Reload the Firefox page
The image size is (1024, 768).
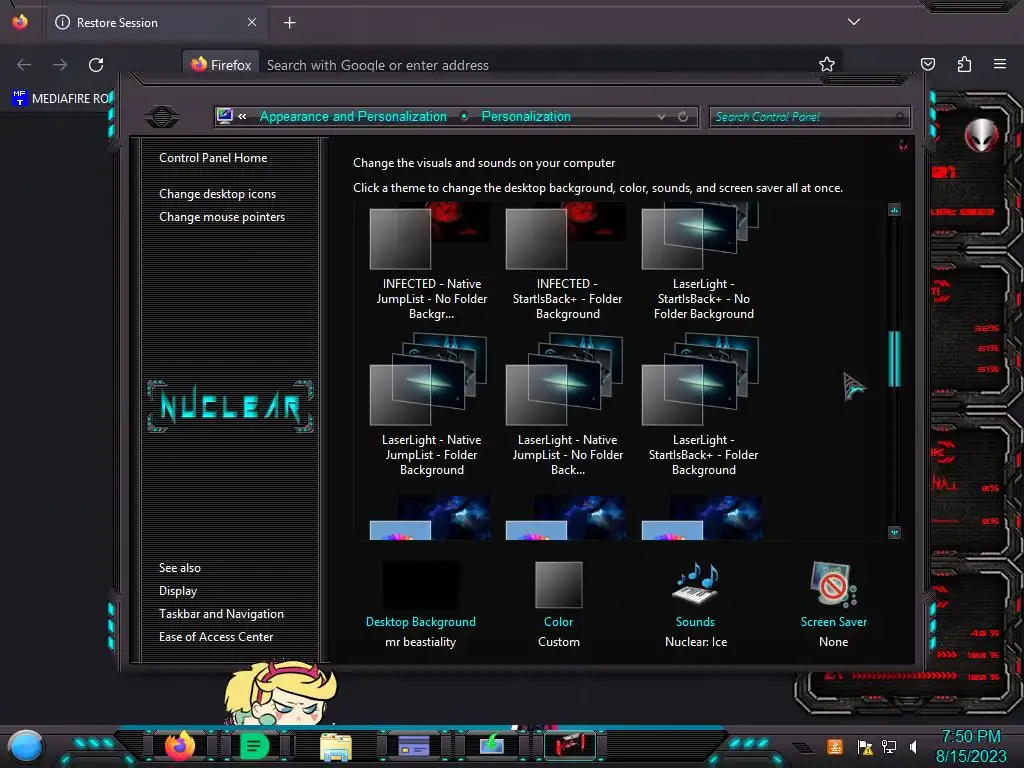[x=96, y=65]
